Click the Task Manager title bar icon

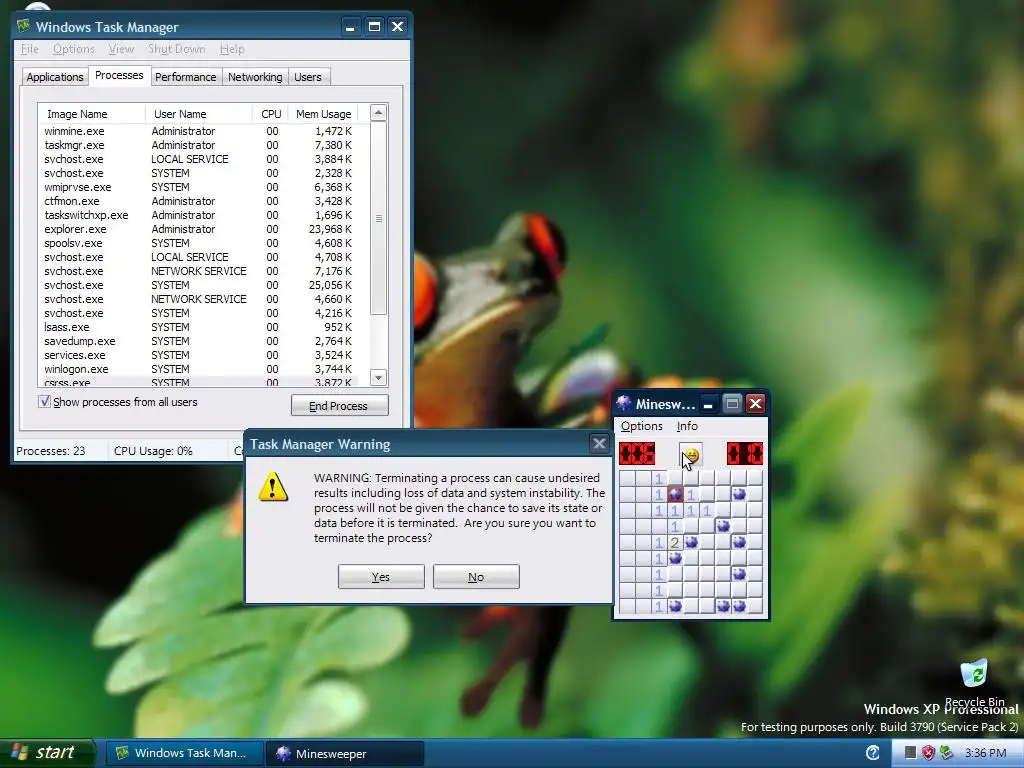[x=24, y=27]
